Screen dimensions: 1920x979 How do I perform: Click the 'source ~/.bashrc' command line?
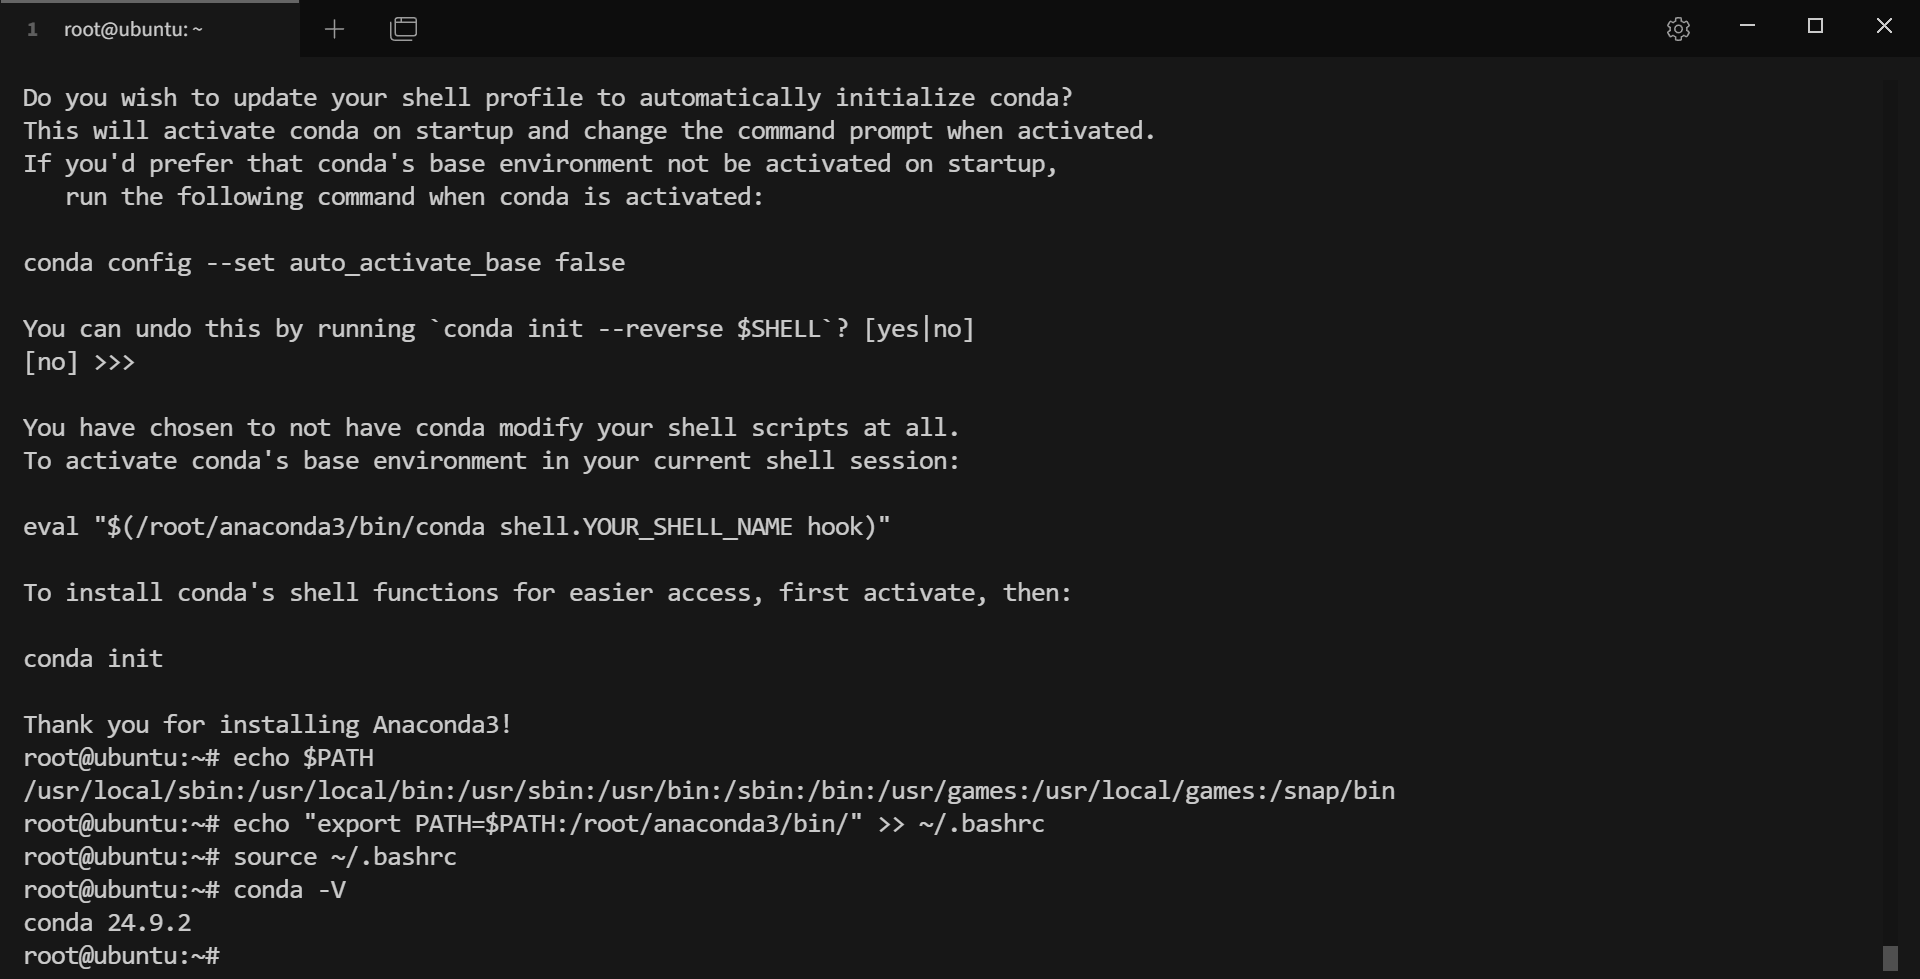pyautogui.click(x=240, y=857)
